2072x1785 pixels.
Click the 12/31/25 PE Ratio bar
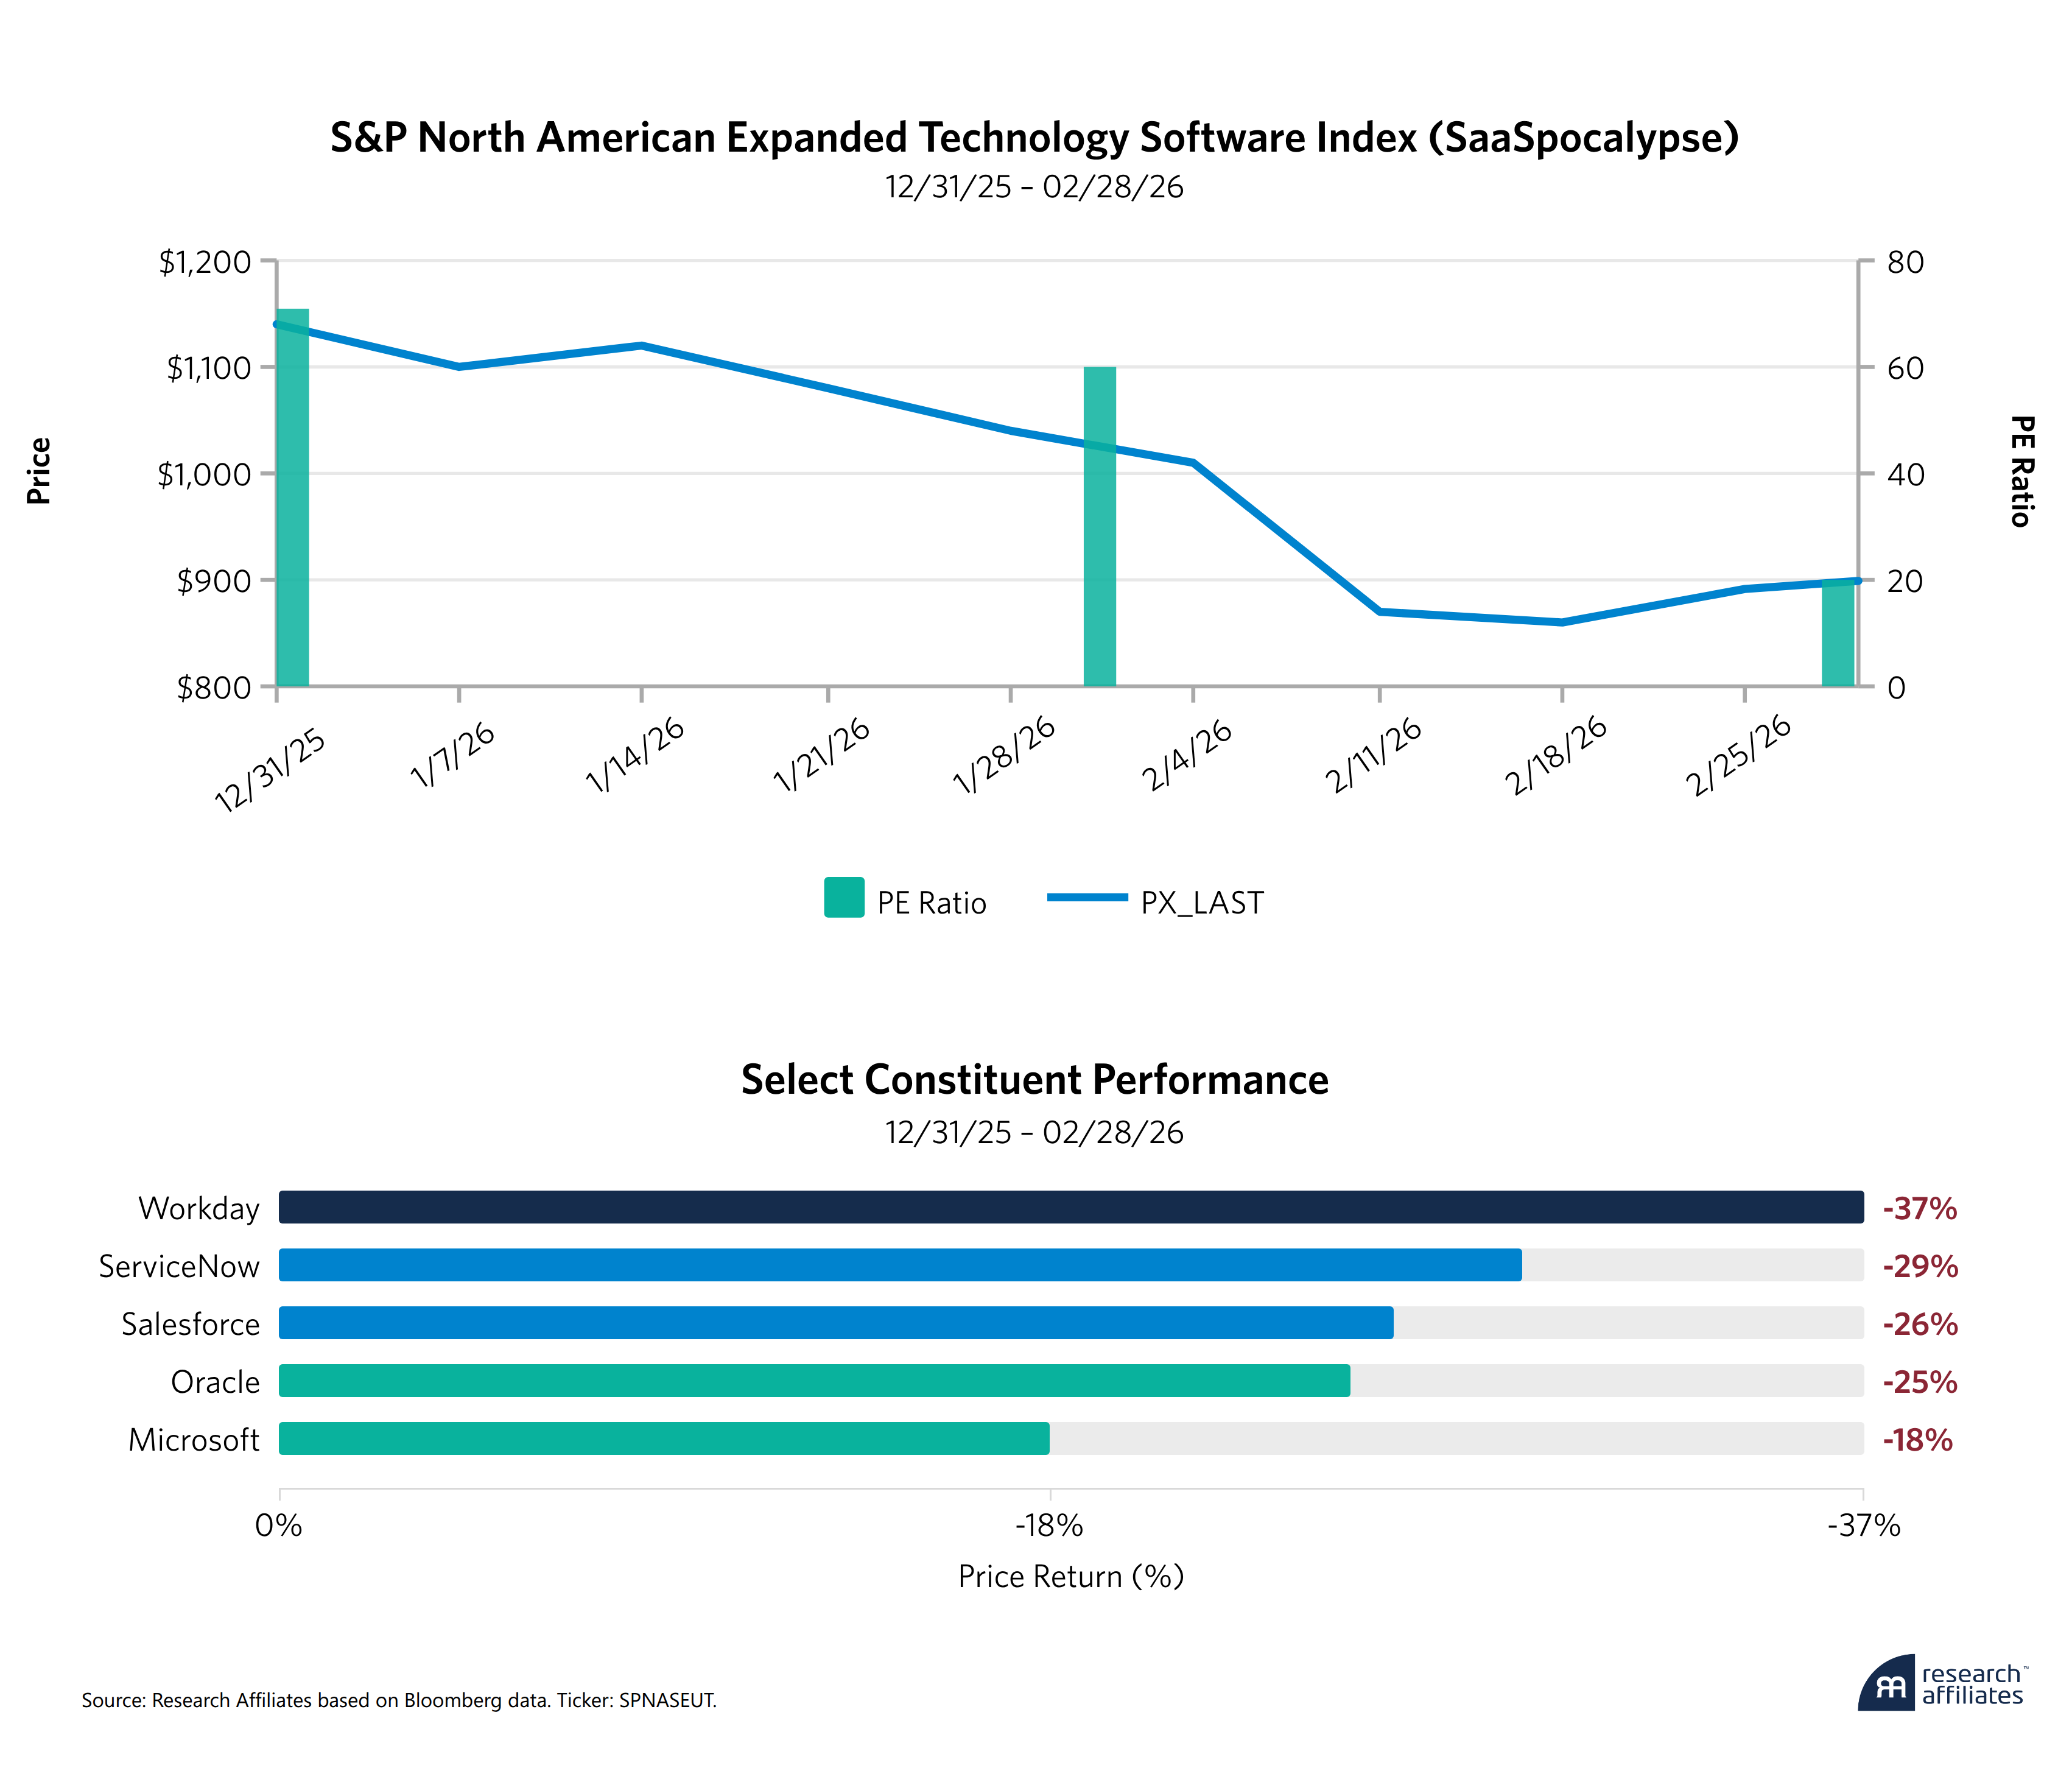point(293,500)
